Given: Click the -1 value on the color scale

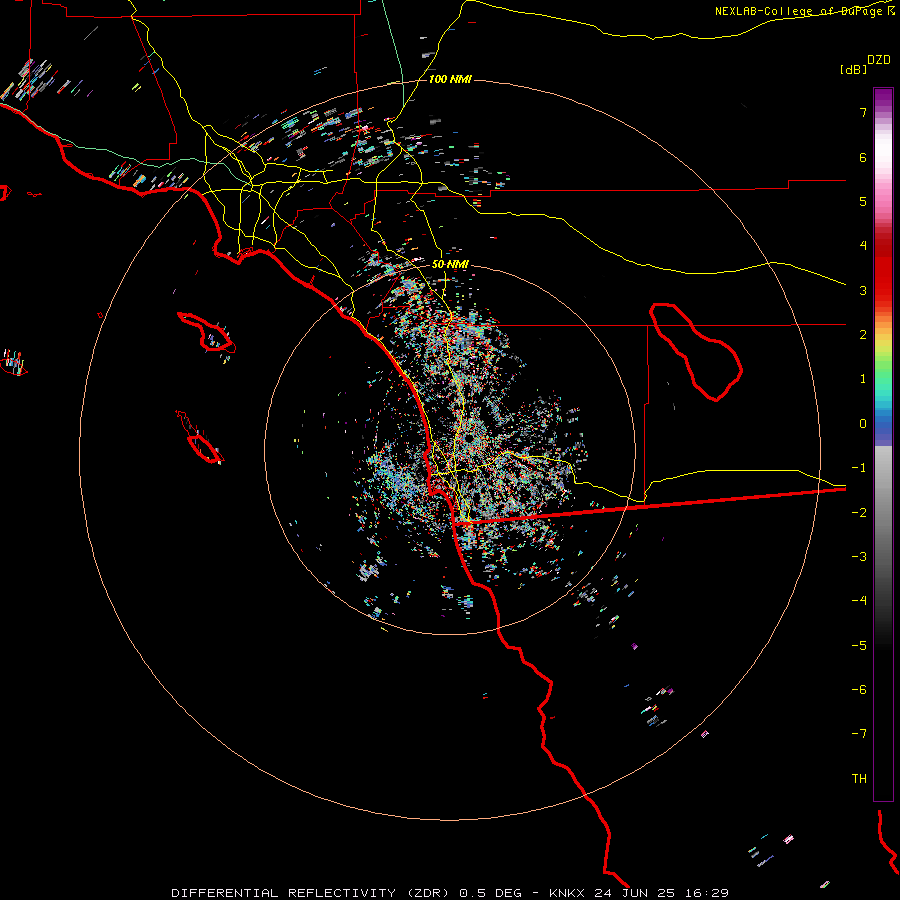Looking at the screenshot, I should click(x=859, y=468).
